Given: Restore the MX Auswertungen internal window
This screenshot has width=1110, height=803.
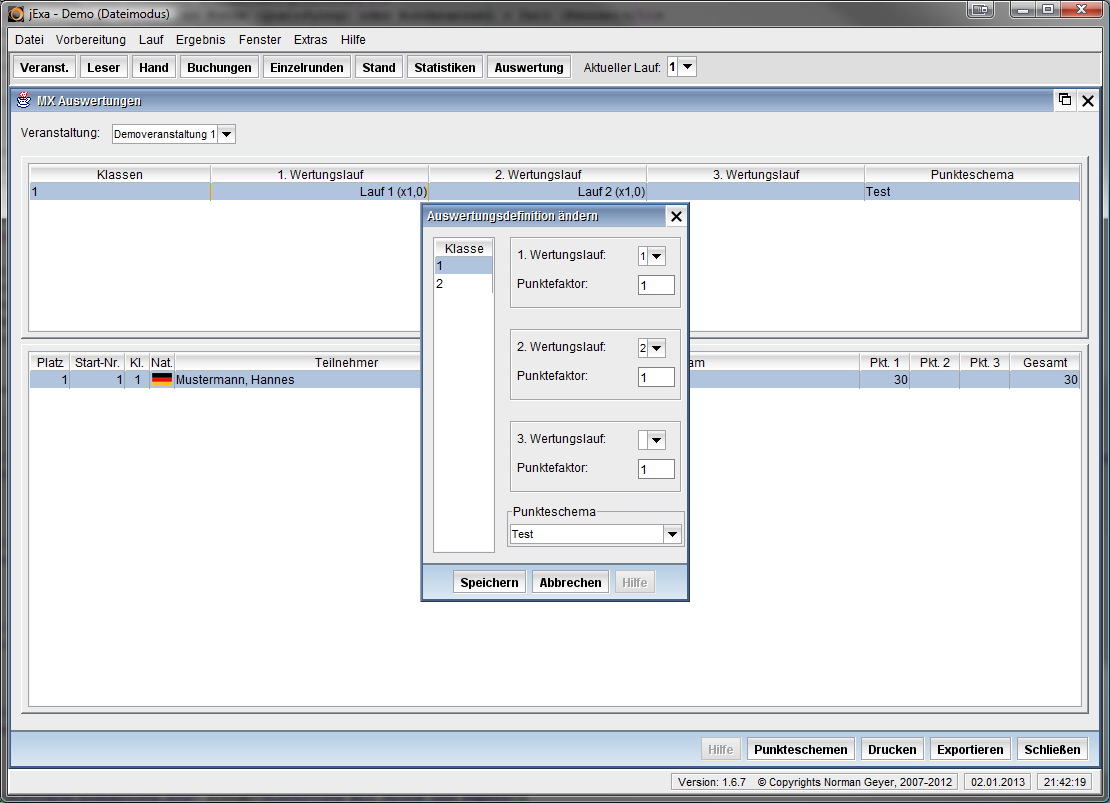Looking at the screenshot, I should pyautogui.click(x=1065, y=100).
